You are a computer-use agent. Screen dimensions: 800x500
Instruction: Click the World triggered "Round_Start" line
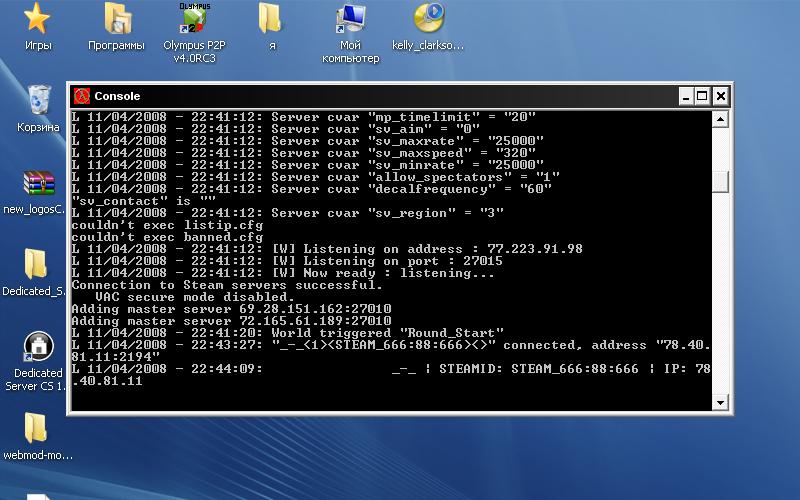(288, 333)
